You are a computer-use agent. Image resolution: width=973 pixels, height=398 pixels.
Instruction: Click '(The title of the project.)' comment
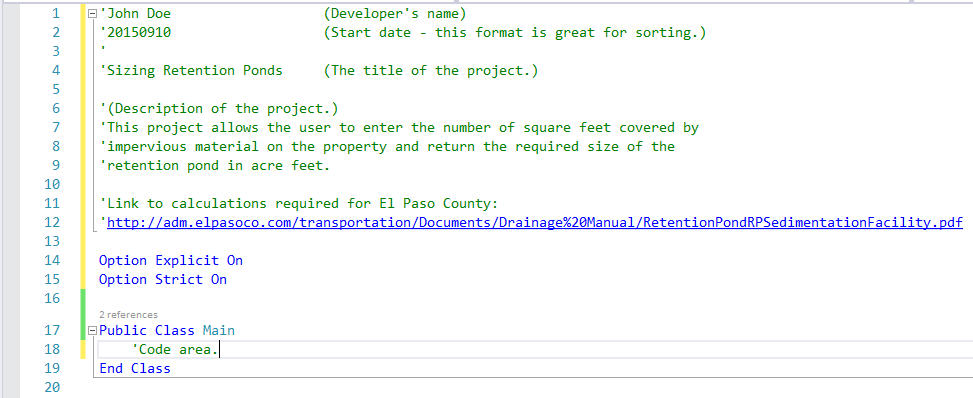431,70
